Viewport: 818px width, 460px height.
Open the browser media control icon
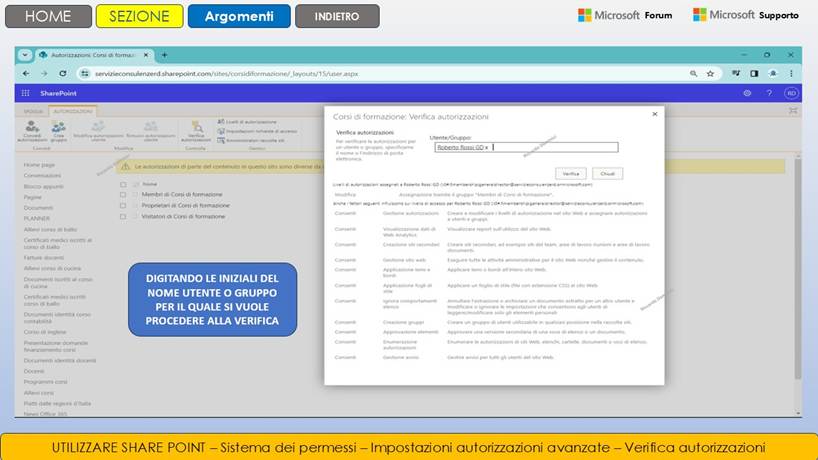[x=736, y=74]
